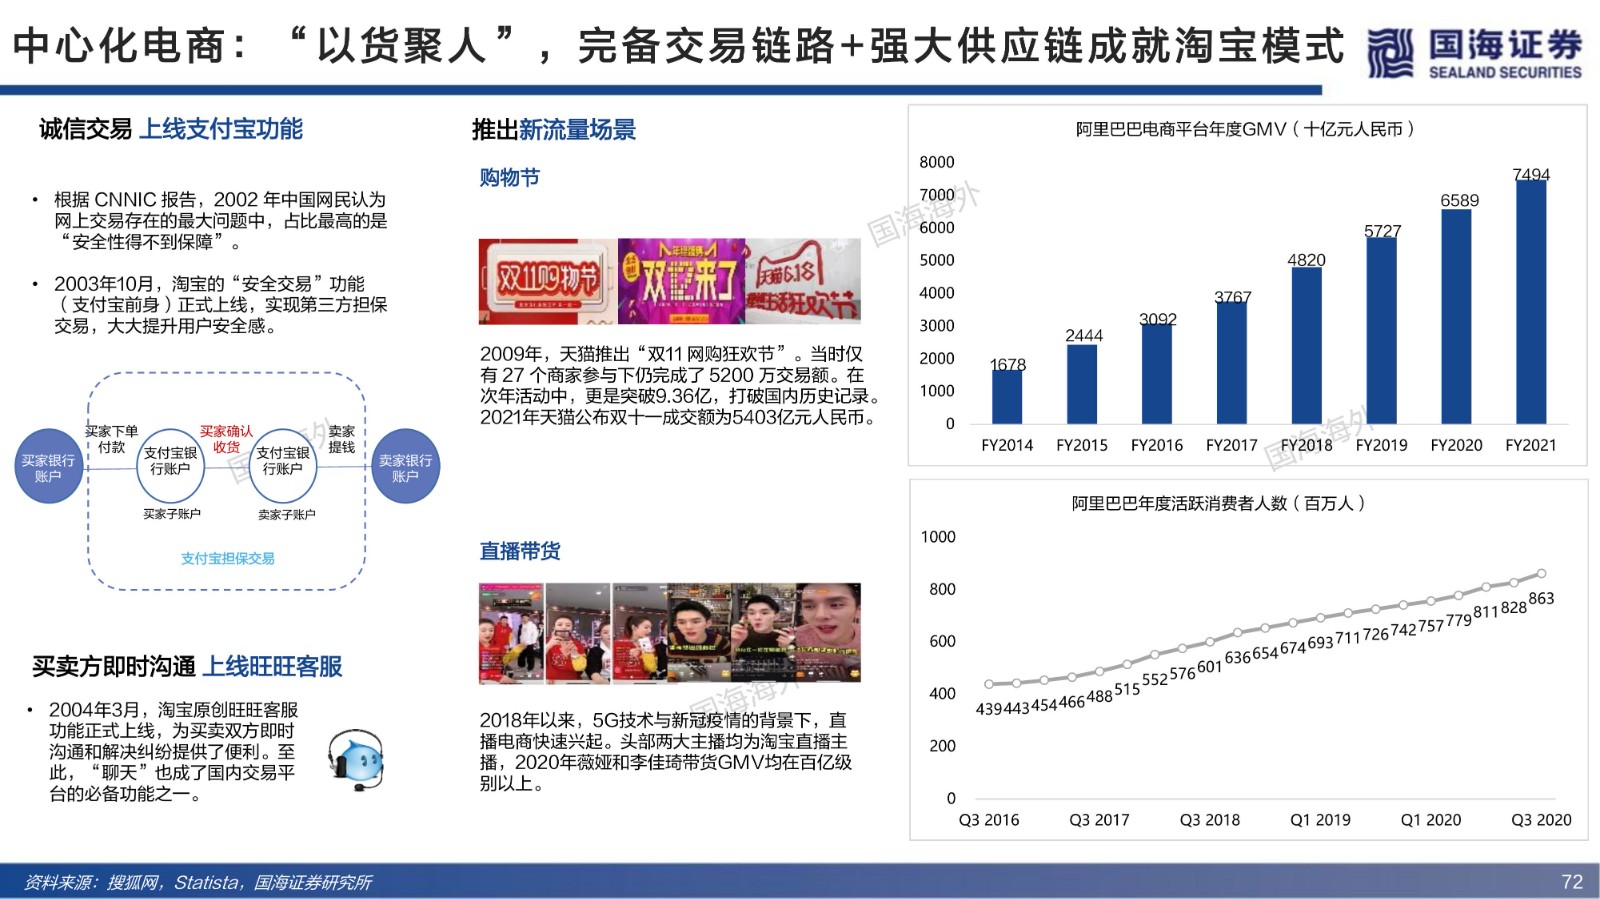Image resolution: width=1600 pixels, height=899 pixels.
Task: Click the FY2018 bar labeled 4820
Action: click(1306, 346)
